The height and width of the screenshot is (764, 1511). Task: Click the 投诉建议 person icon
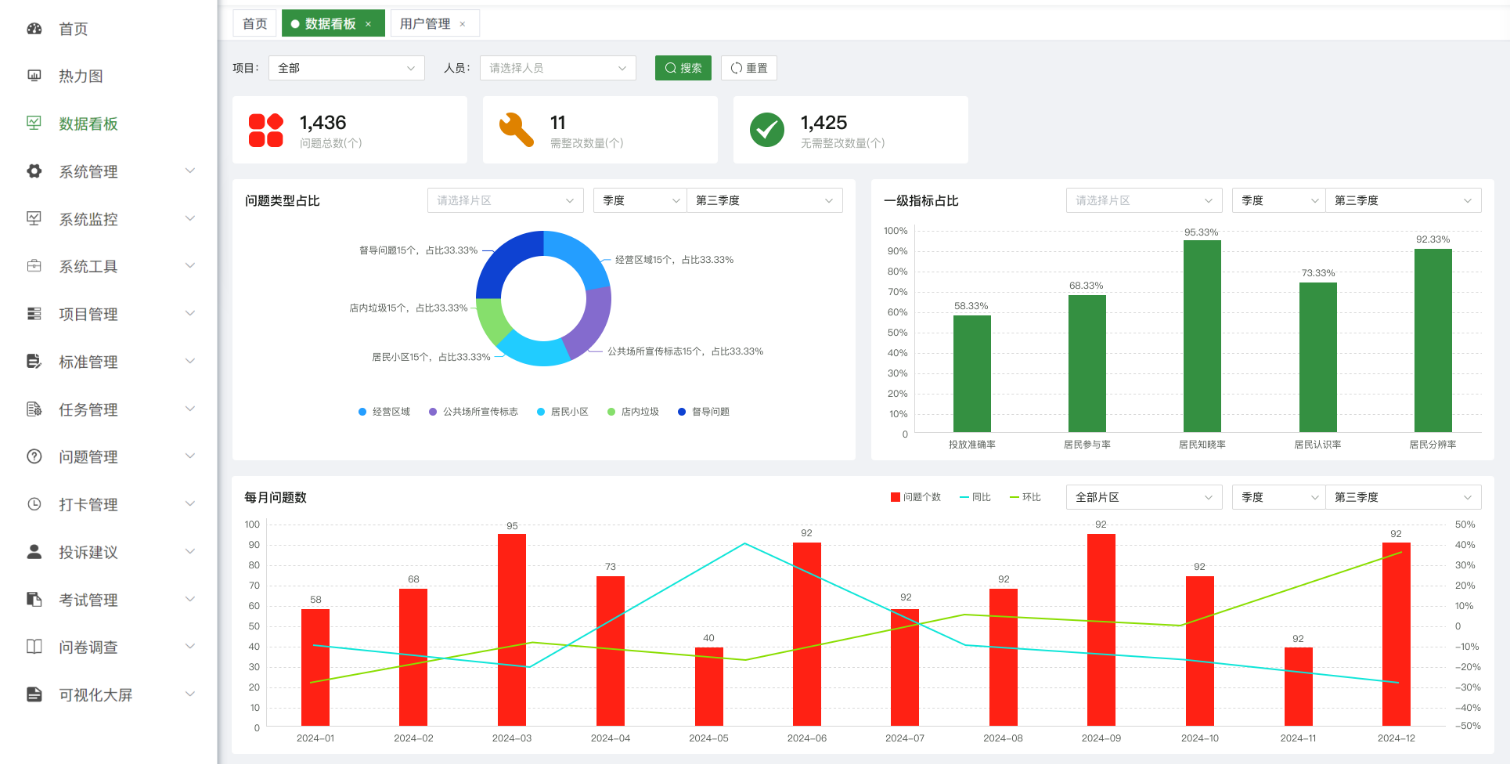tap(34, 552)
